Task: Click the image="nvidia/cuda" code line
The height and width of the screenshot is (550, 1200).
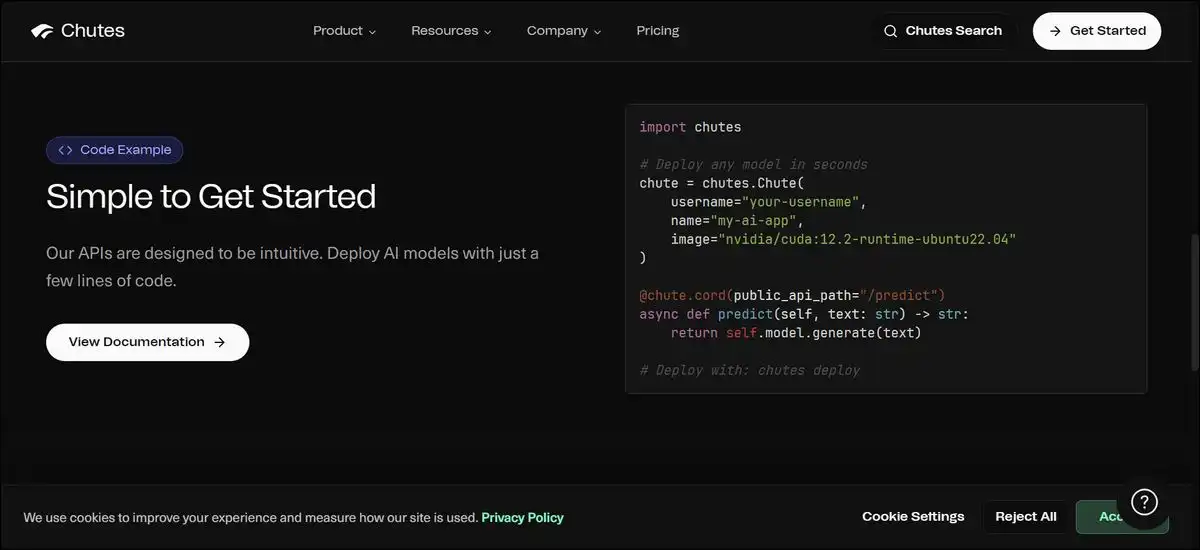Action: (843, 239)
